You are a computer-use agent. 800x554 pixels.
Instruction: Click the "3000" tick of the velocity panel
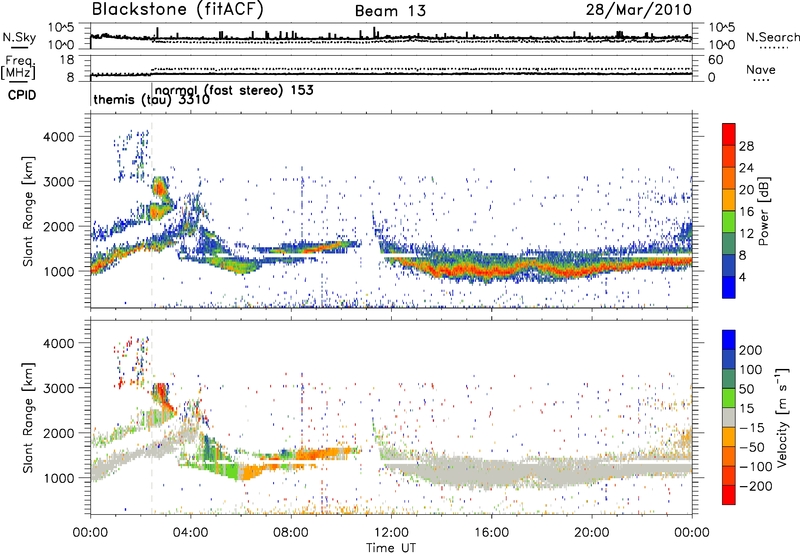coord(59,388)
